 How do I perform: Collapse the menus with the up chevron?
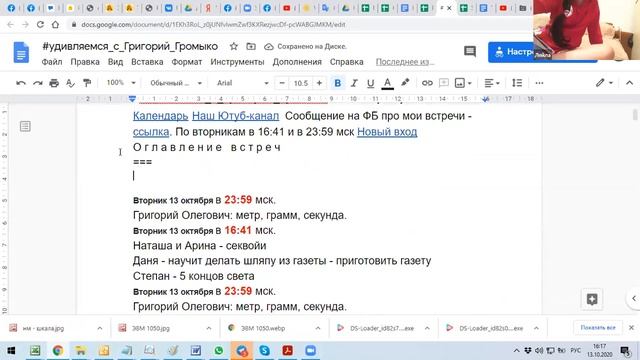click(x=629, y=83)
